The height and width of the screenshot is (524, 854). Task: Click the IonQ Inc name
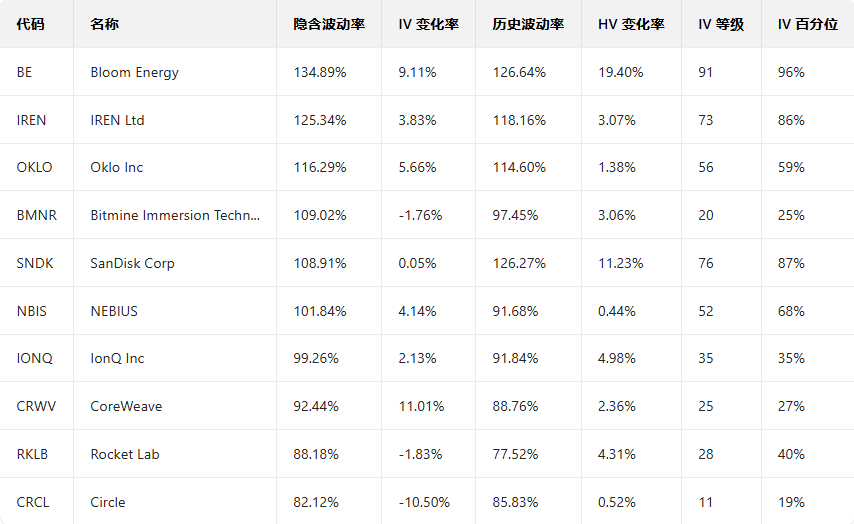tap(117, 358)
